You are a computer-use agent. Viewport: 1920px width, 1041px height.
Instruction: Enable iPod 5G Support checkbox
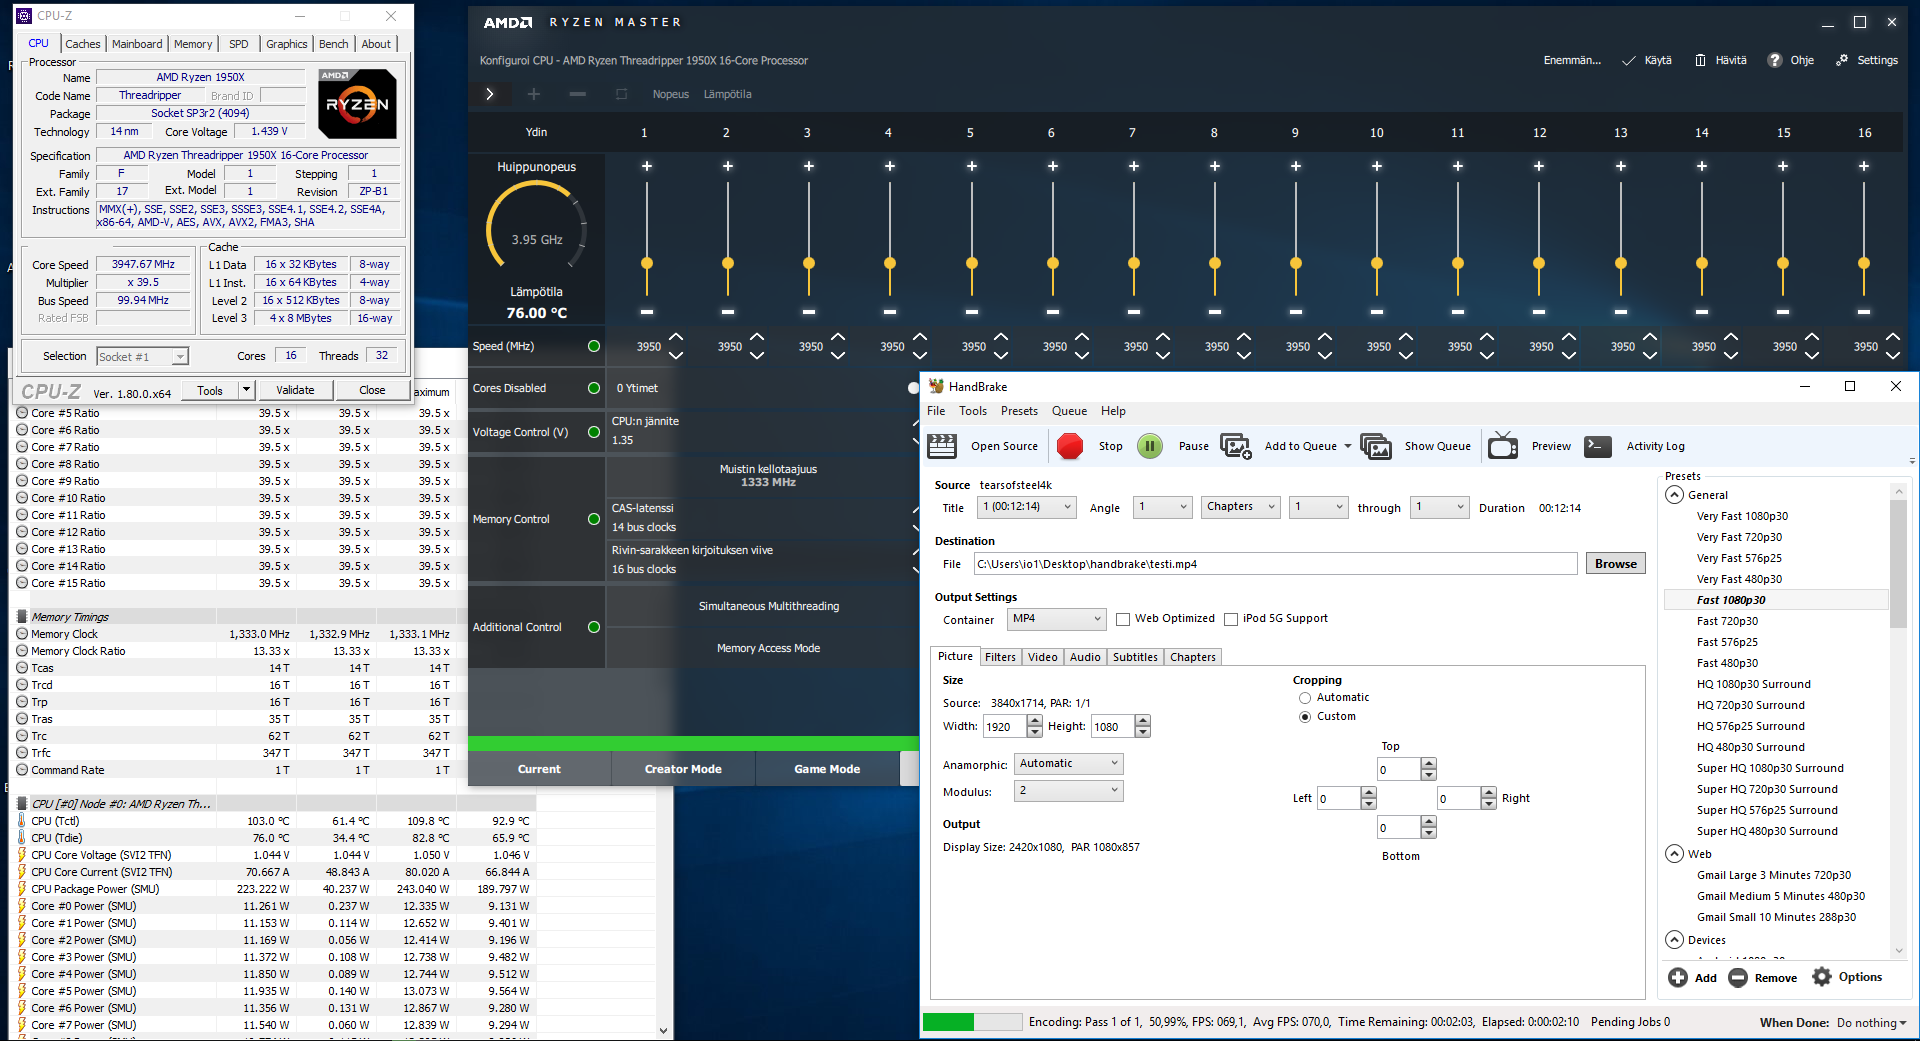[x=1231, y=619]
